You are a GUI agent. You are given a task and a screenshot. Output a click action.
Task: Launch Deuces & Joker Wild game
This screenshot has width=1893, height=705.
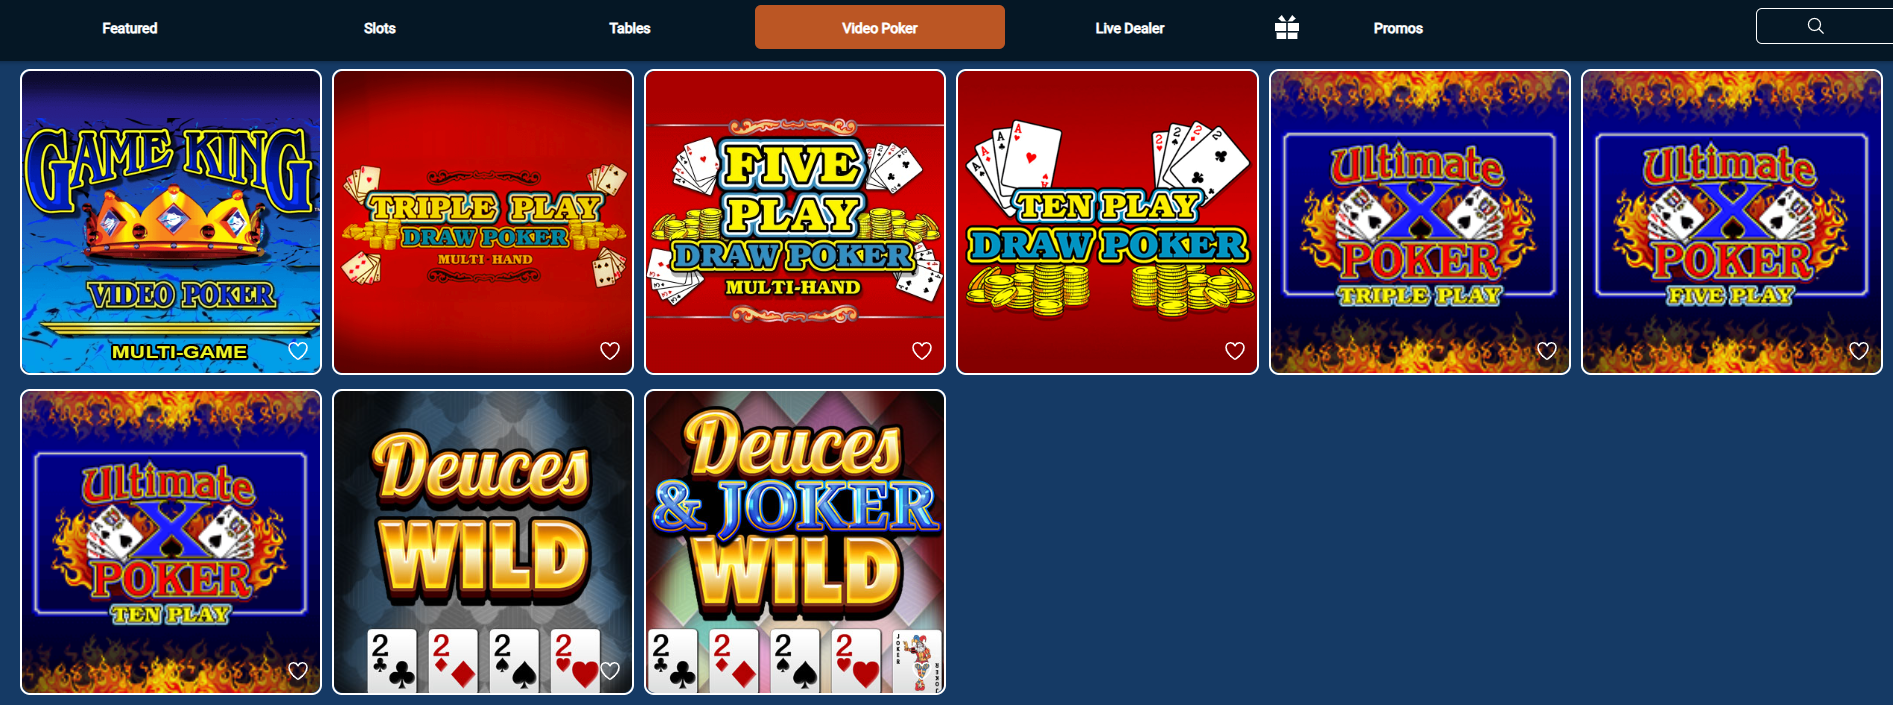coord(795,542)
